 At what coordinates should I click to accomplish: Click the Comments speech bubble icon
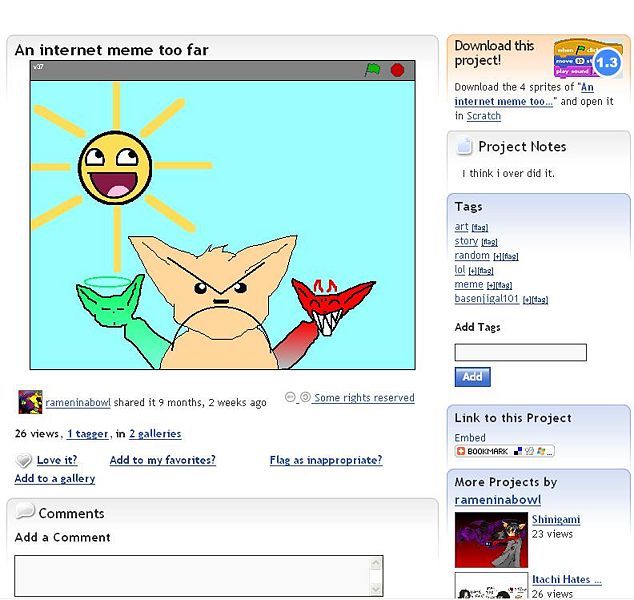[x=25, y=513]
